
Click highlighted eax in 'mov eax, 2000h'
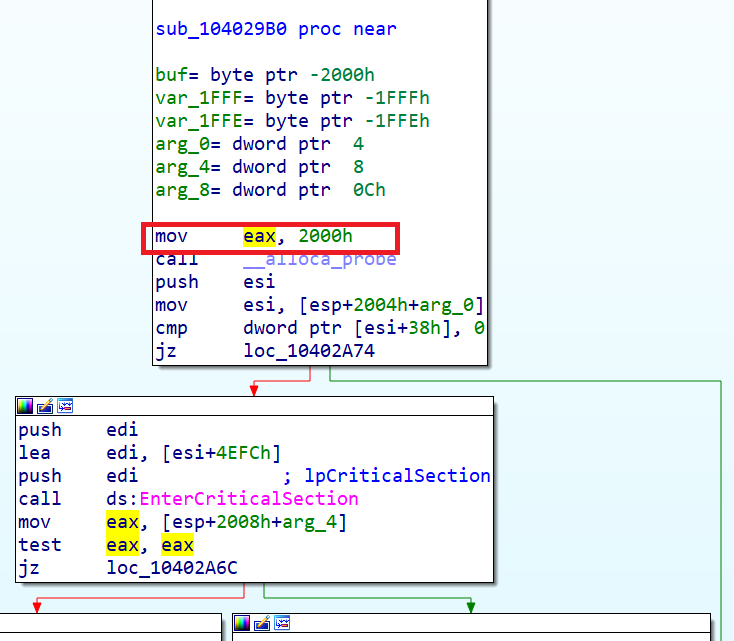(x=259, y=236)
